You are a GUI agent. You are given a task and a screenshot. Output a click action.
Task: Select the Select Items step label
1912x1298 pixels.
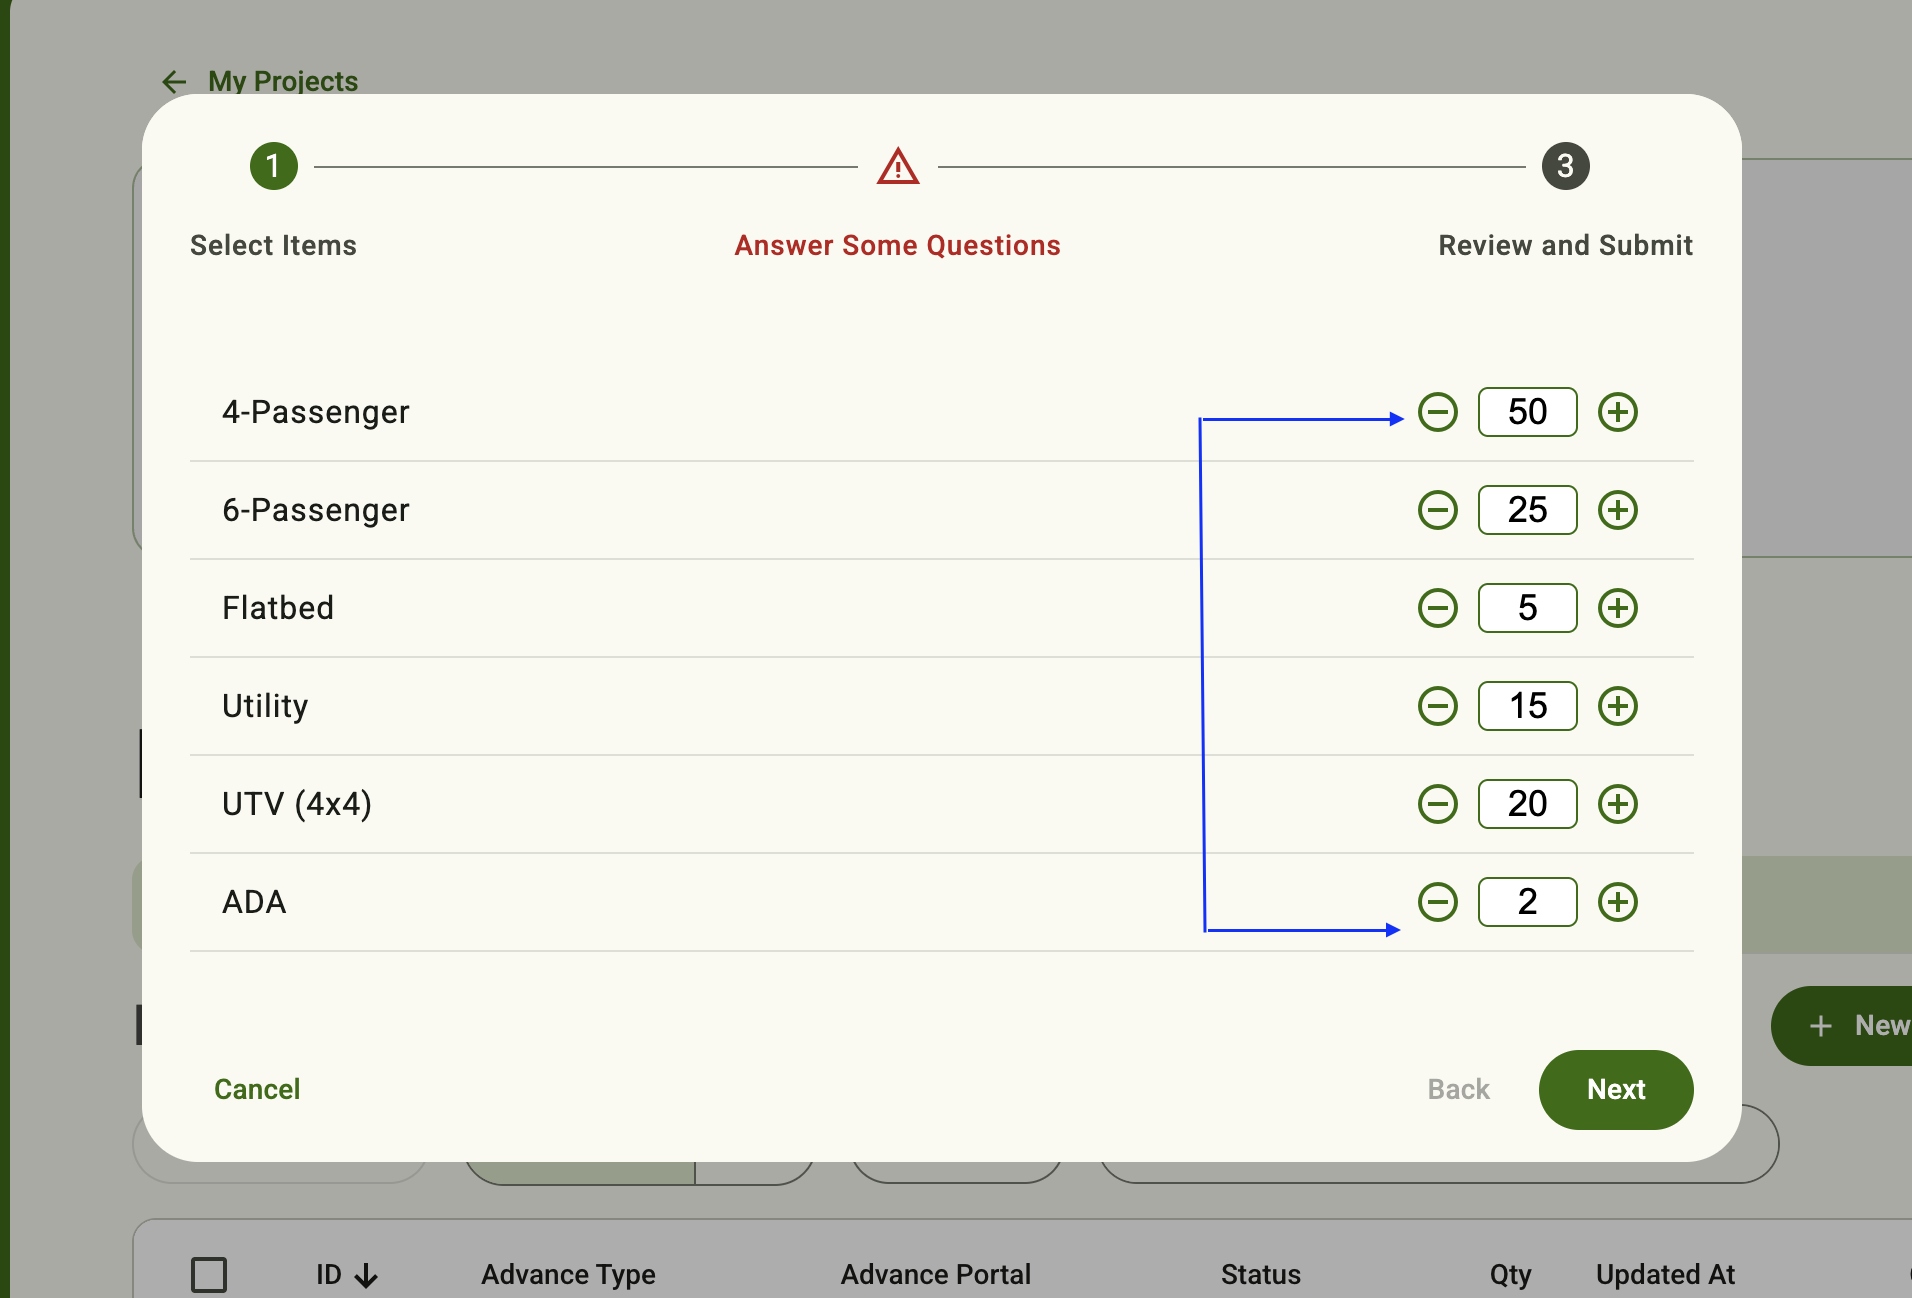pos(274,245)
